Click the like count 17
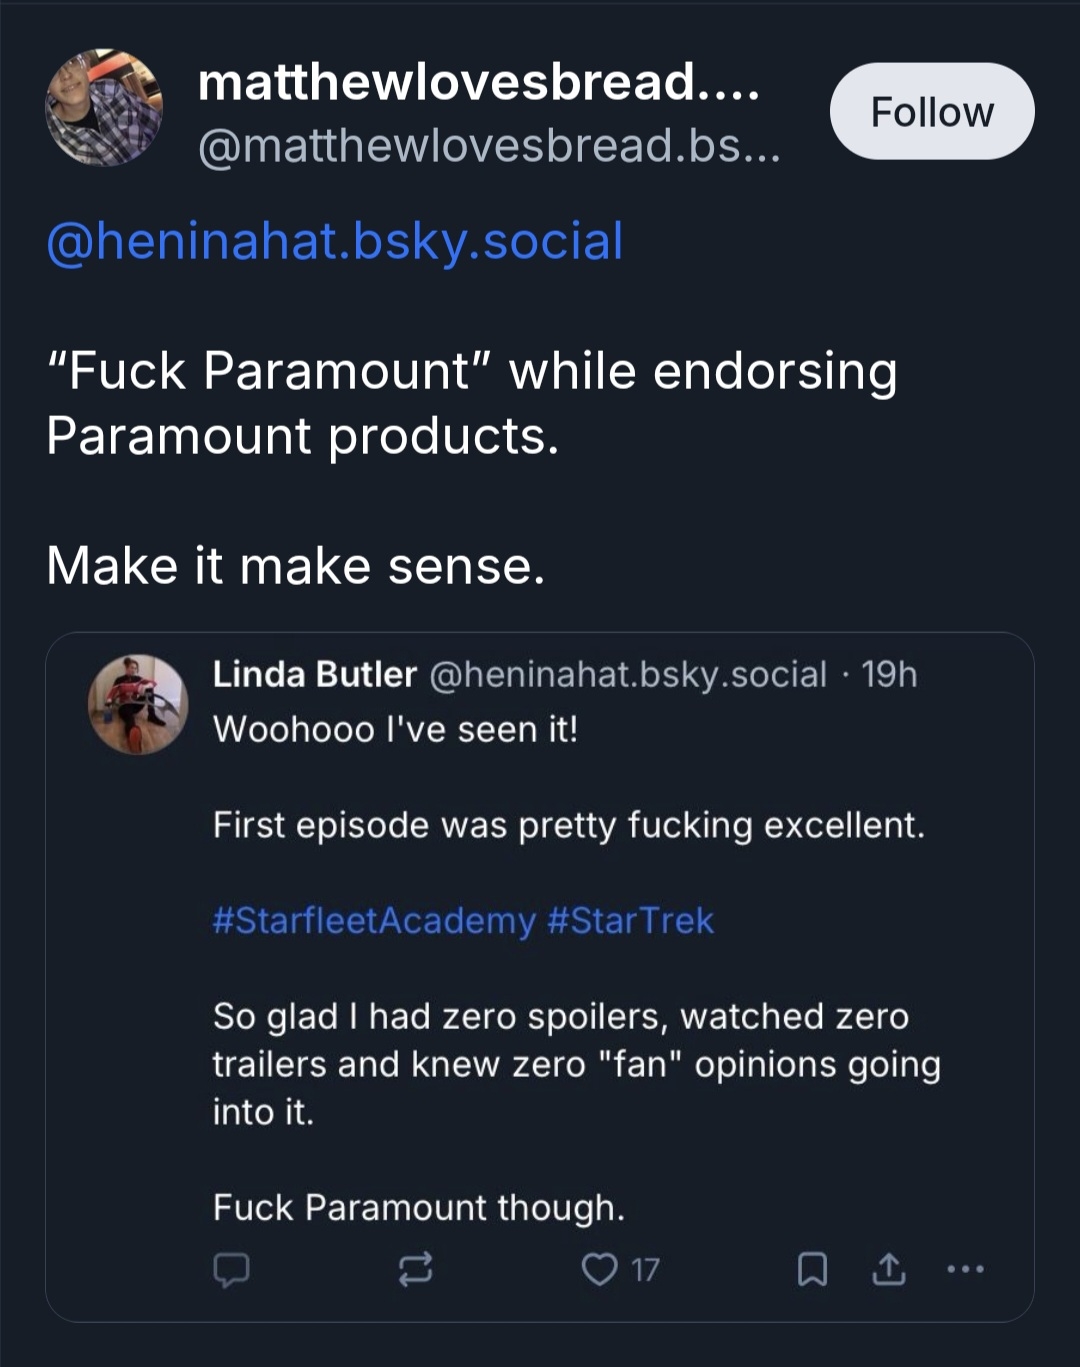 [x=645, y=1270]
